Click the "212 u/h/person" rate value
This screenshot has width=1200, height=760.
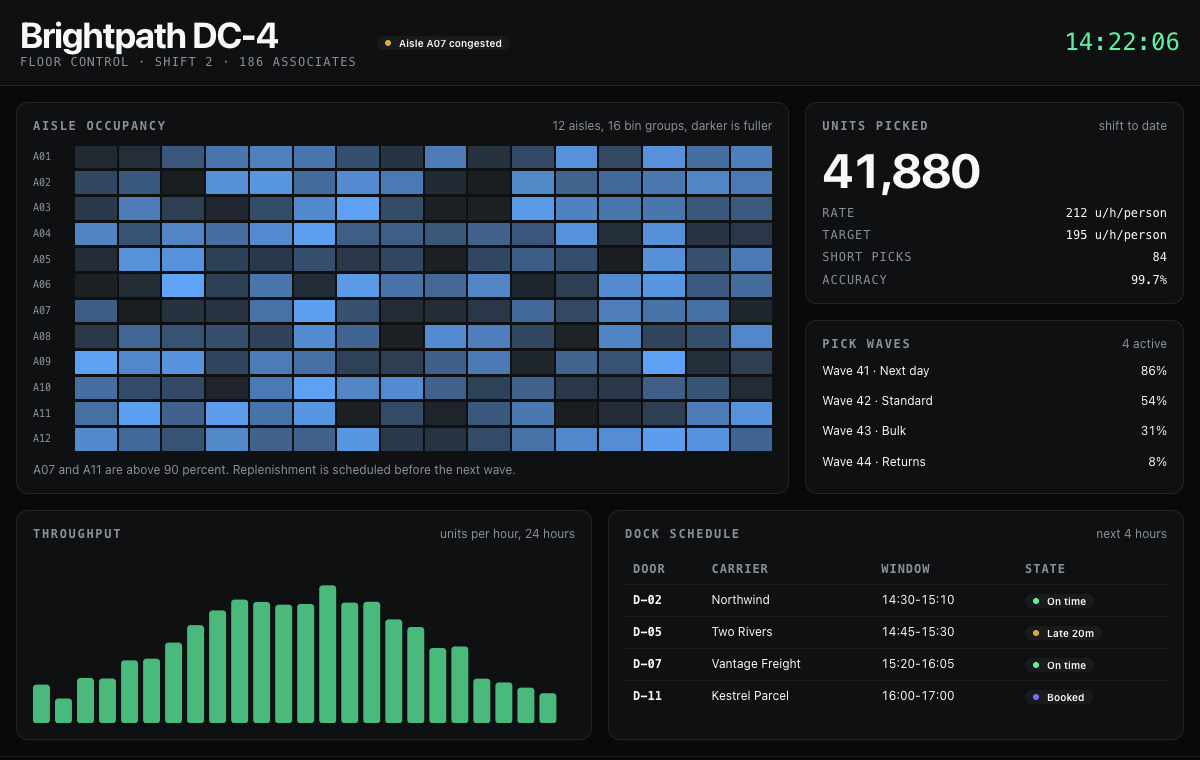1116,213
